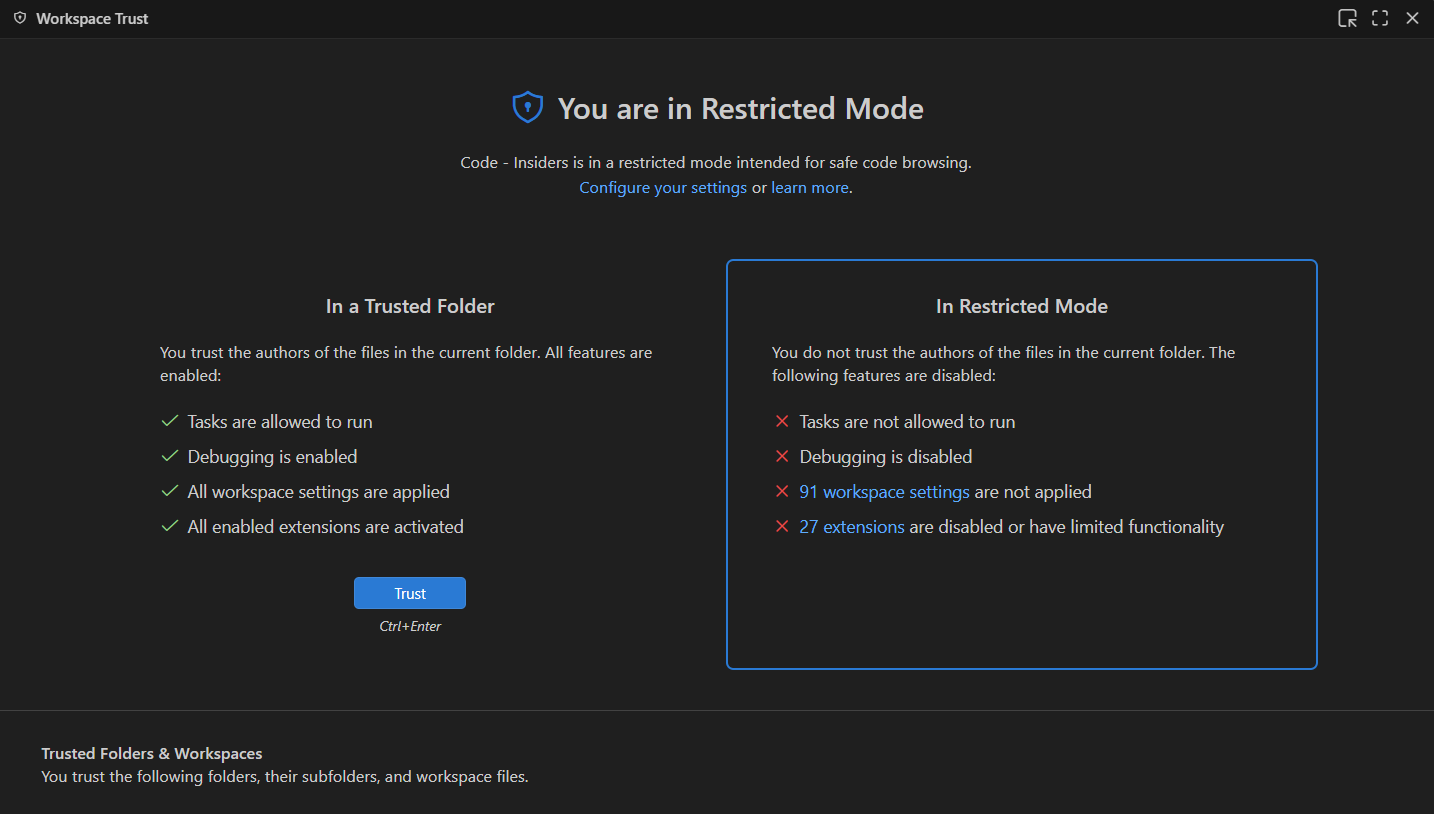
Task: Click the Trusted Folders & Workspaces heading
Action: tap(152, 753)
